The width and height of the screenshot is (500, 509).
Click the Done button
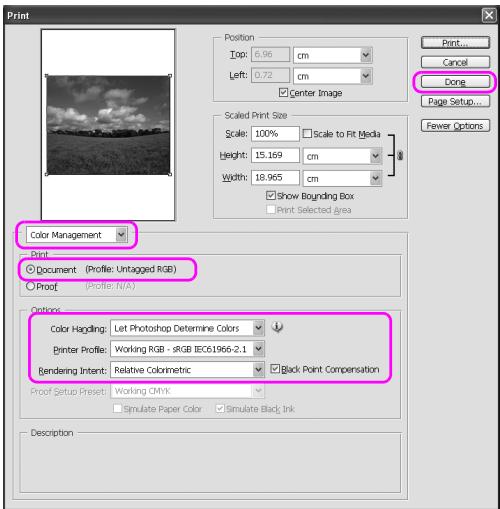(455, 82)
